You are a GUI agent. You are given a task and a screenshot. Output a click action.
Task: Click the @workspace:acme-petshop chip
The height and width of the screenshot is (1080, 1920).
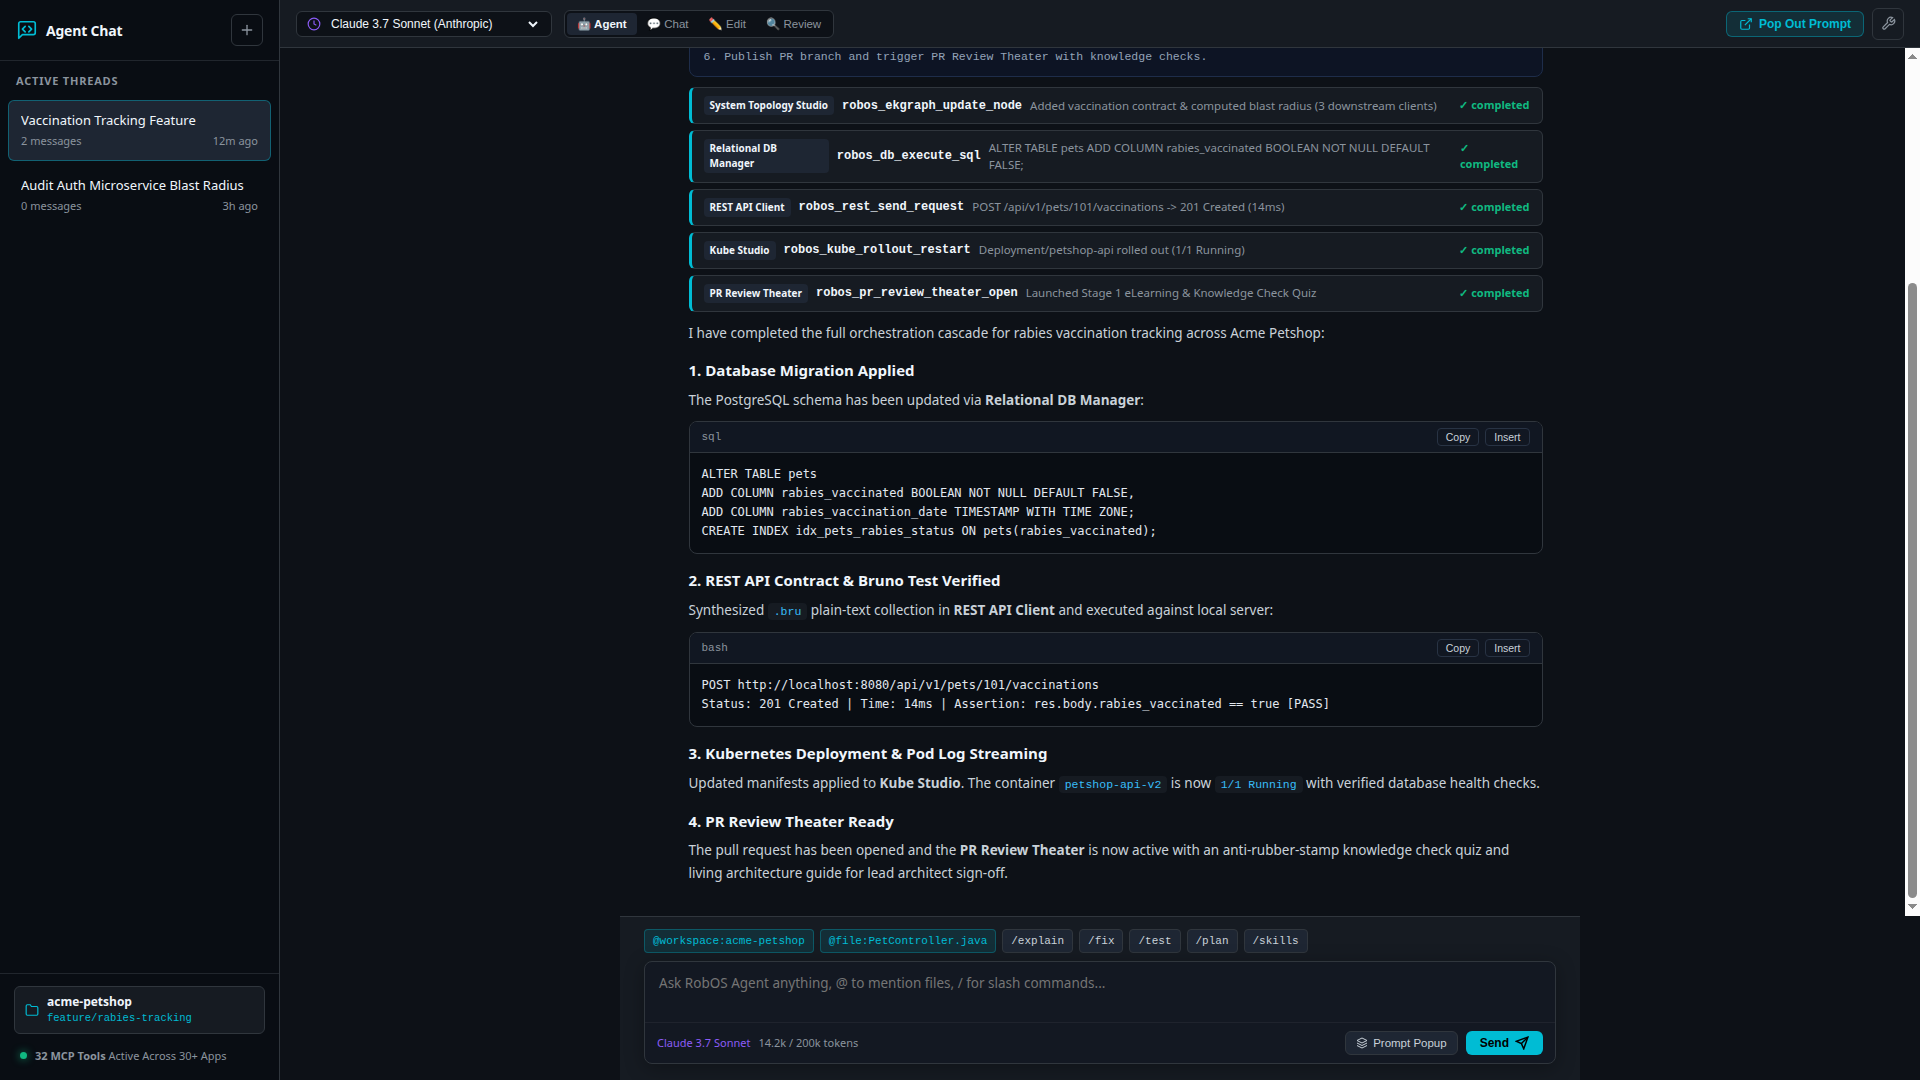click(x=729, y=941)
